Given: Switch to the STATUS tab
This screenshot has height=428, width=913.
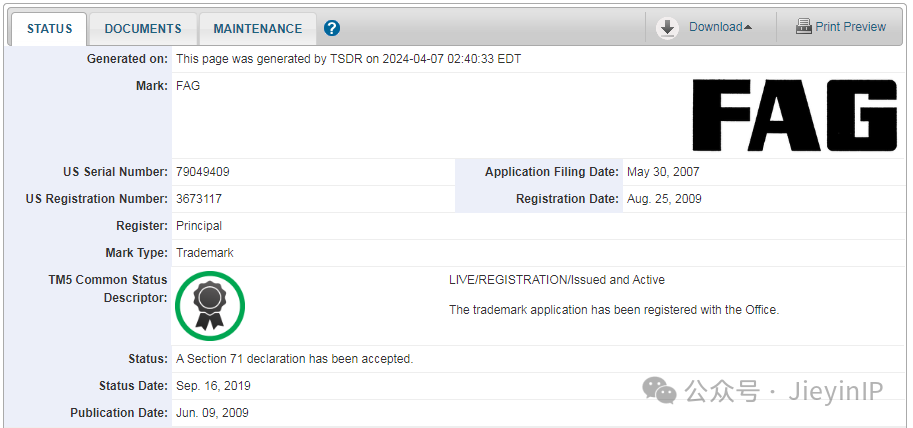Looking at the screenshot, I should click(49, 29).
